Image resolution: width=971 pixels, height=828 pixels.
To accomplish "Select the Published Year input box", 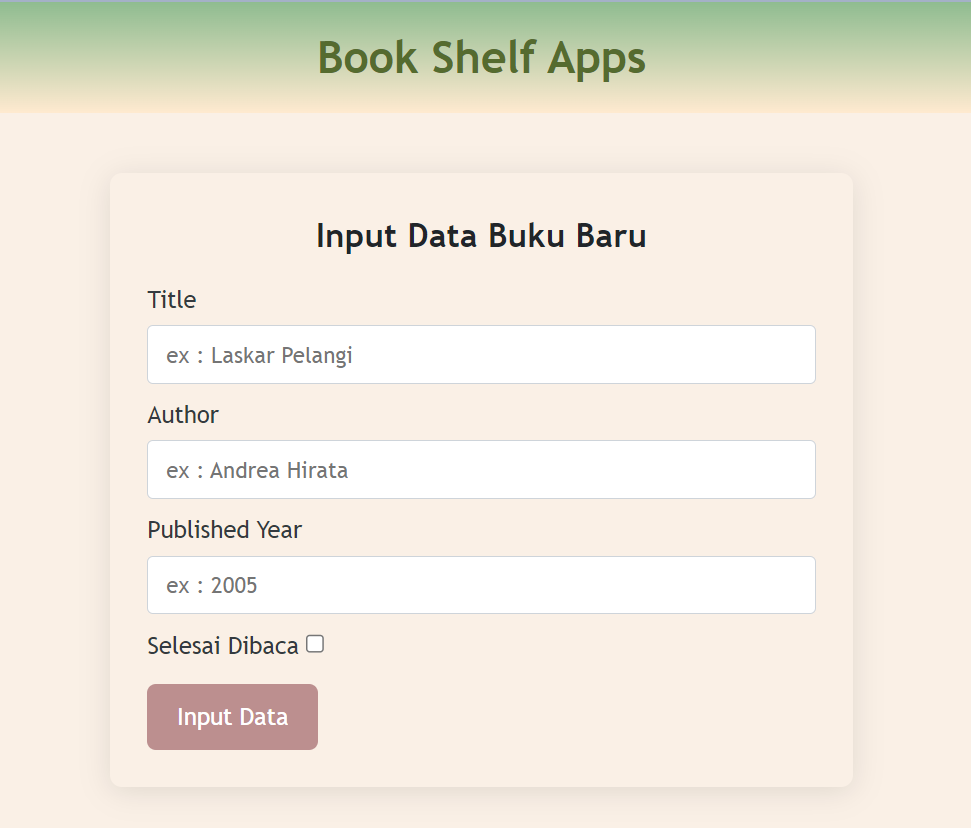I will [x=481, y=585].
